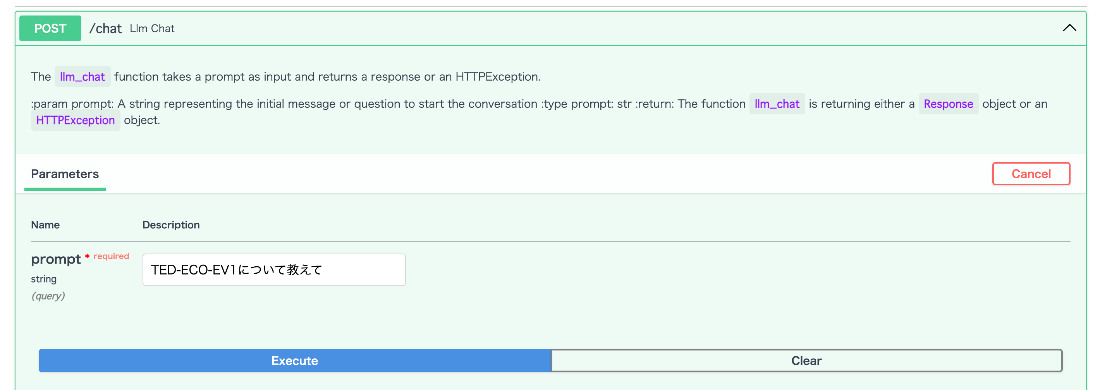
Task: Click the string type label under prompt
Action: 43,279
